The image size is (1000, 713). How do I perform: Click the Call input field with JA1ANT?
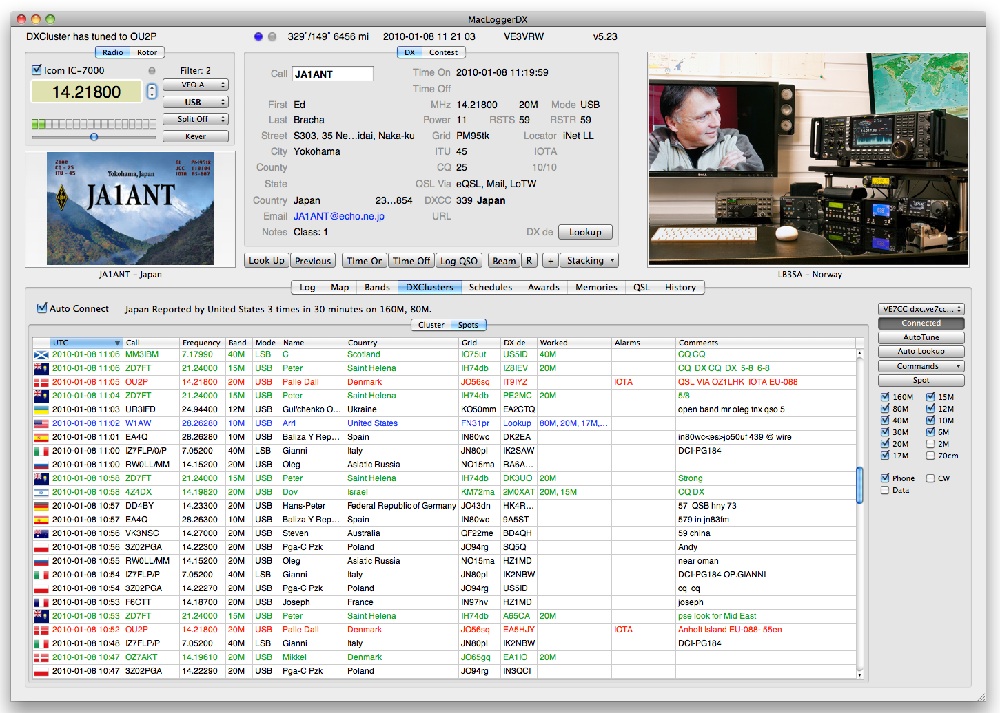332,74
